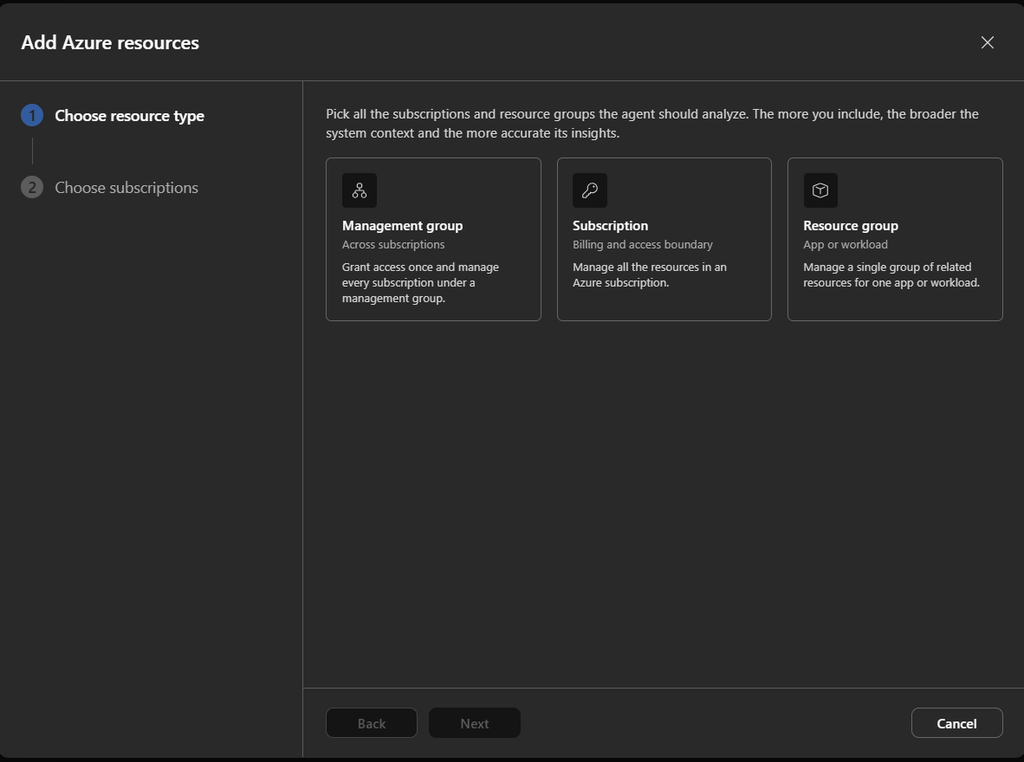Image resolution: width=1024 pixels, height=762 pixels.
Task: Click the Management group hierarchy icon
Action: pos(359,190)
